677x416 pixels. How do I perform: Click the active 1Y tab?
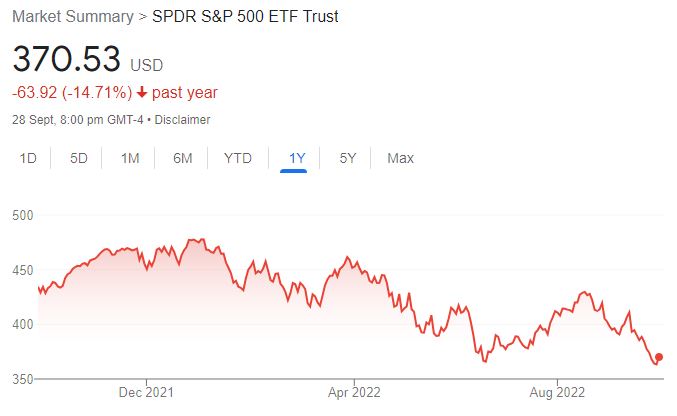[297, 158]
